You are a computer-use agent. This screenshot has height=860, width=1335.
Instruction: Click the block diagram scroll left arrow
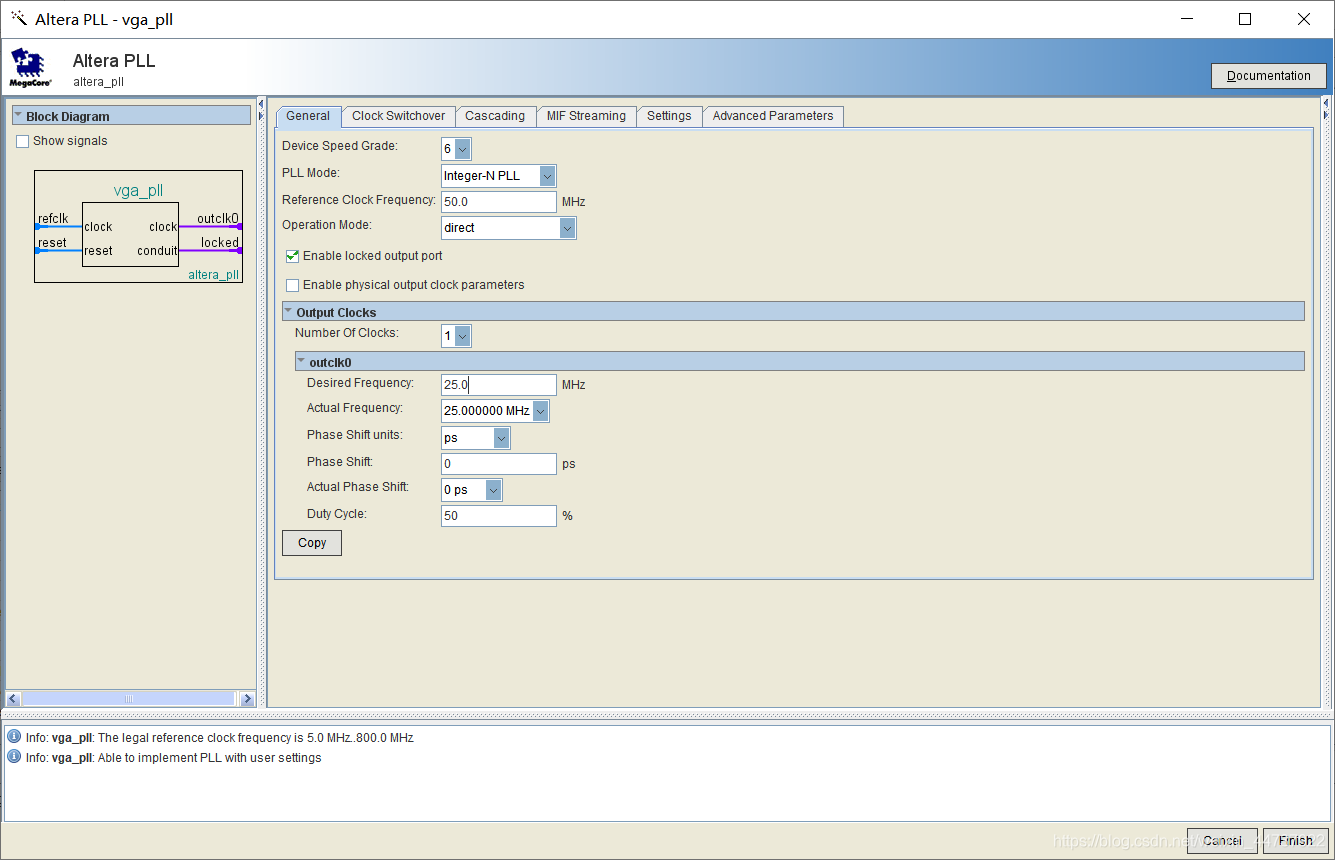(x=13, y=699)
